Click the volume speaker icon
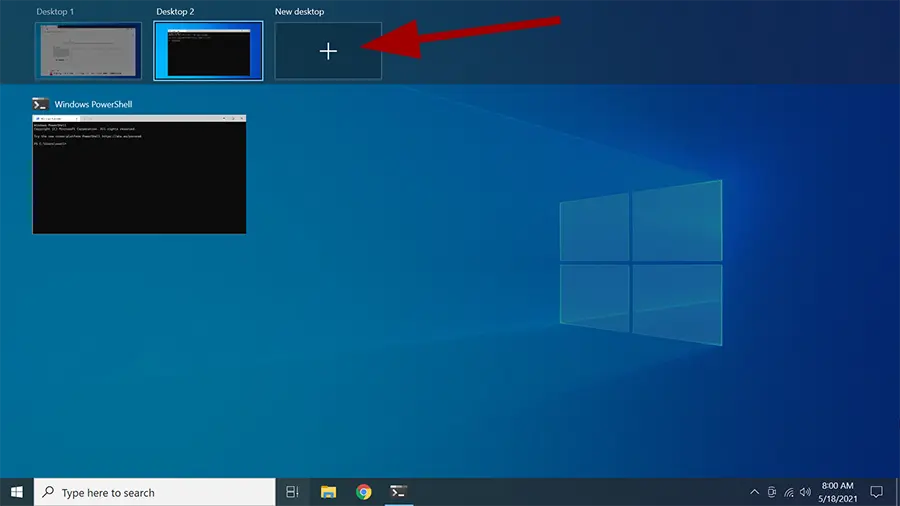 click(805, 492)
